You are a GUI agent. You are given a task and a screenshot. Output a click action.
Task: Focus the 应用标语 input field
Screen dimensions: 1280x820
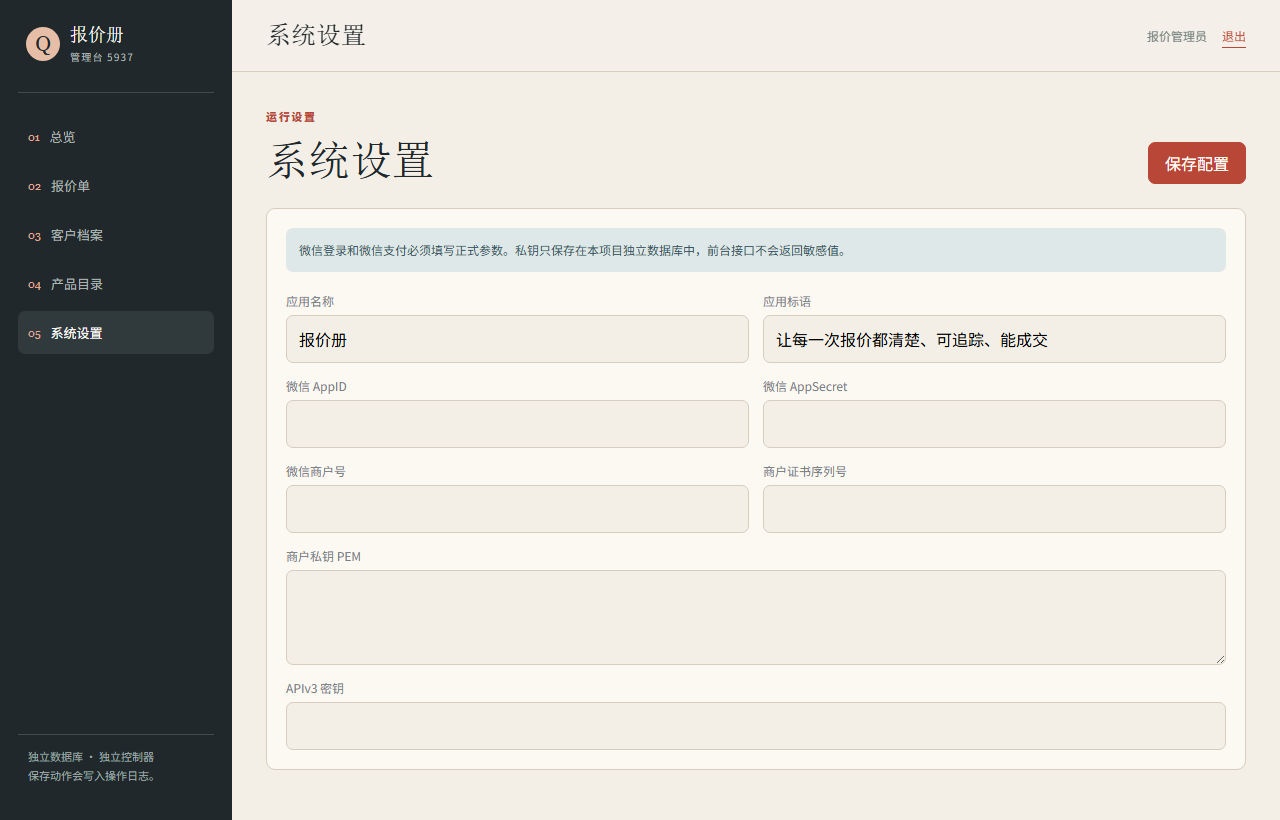click(x=994, y=339)
